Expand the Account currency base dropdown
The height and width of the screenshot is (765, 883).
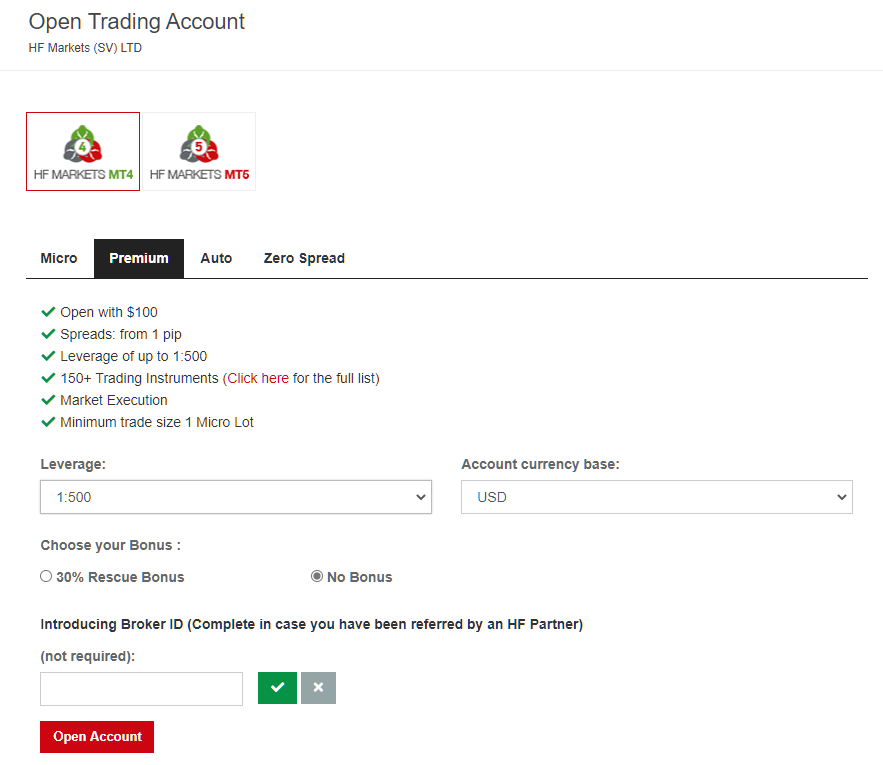click(657, 497)
